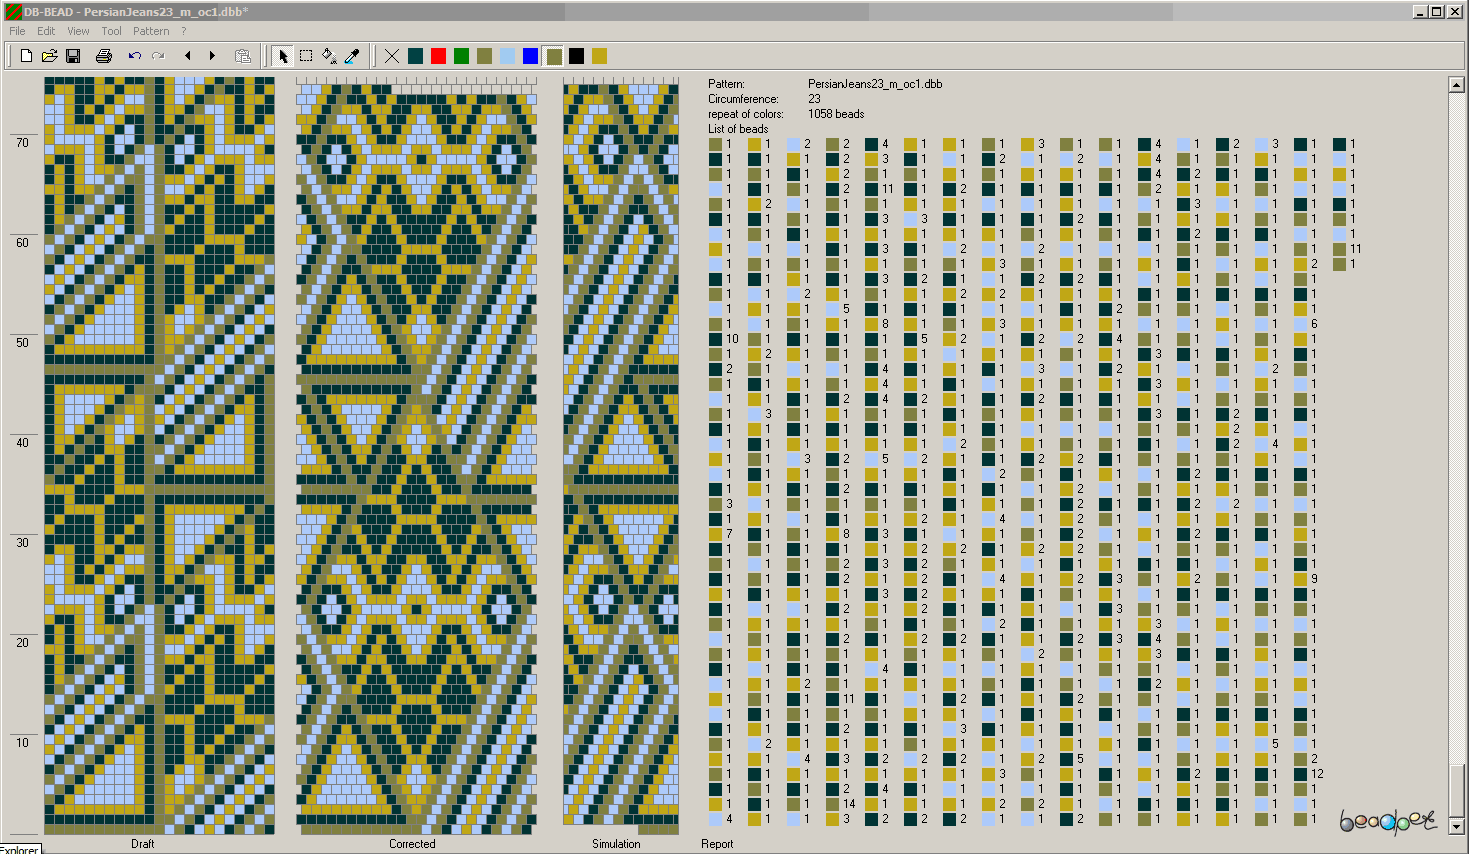Enable the paint bucket fill tool
1469x854 pixels.
(329, 56)
